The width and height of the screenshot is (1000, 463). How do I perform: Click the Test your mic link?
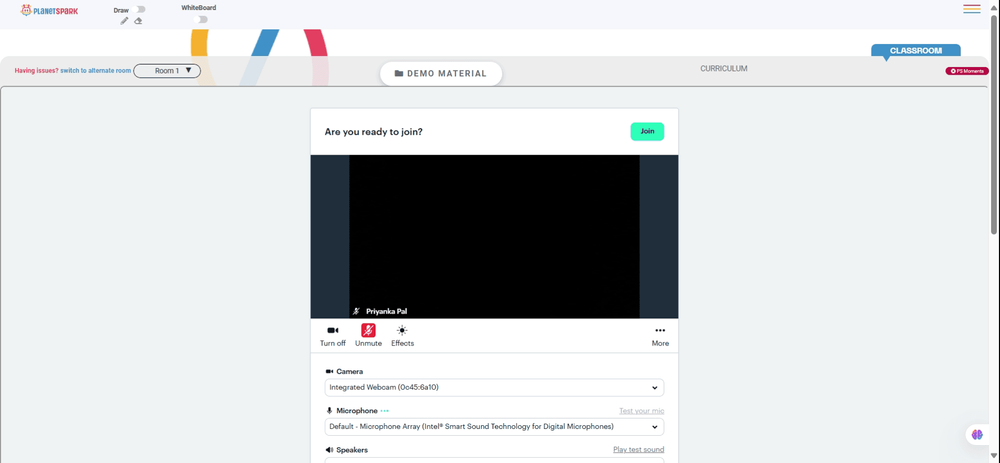click(642, 411)
